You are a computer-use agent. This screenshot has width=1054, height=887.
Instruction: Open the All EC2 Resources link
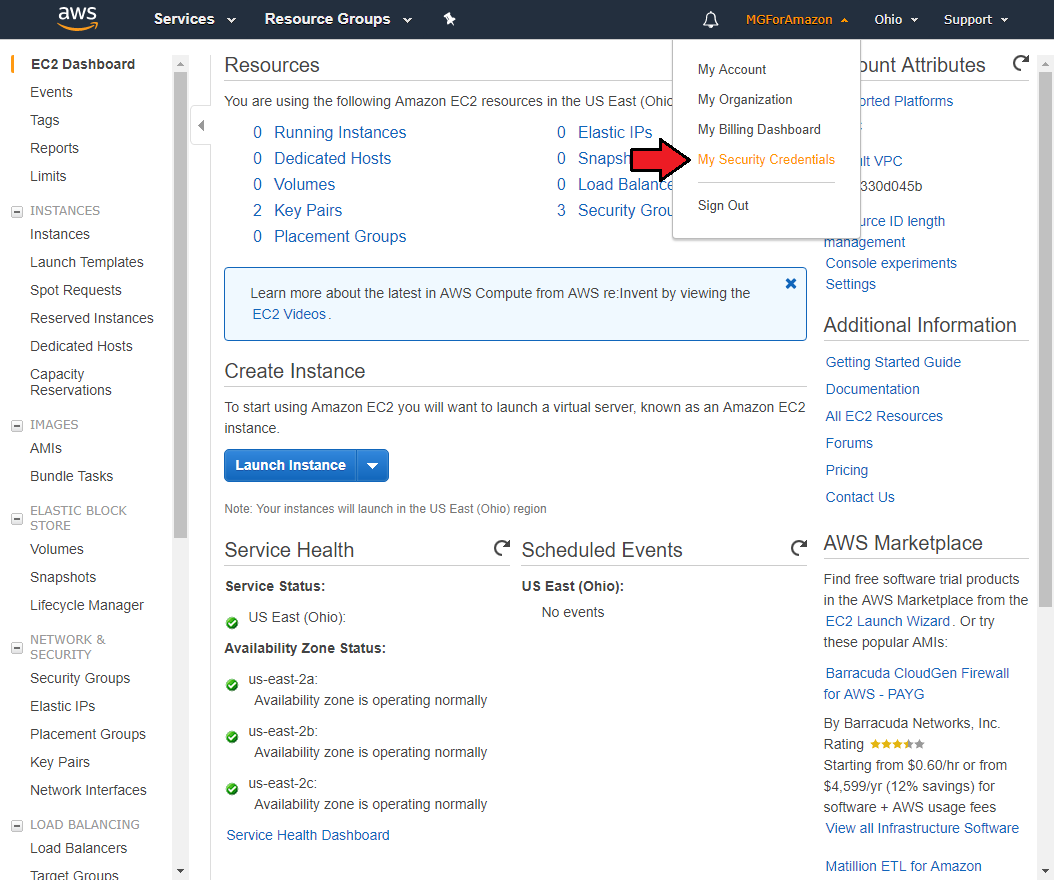click(x=884, y=416)
